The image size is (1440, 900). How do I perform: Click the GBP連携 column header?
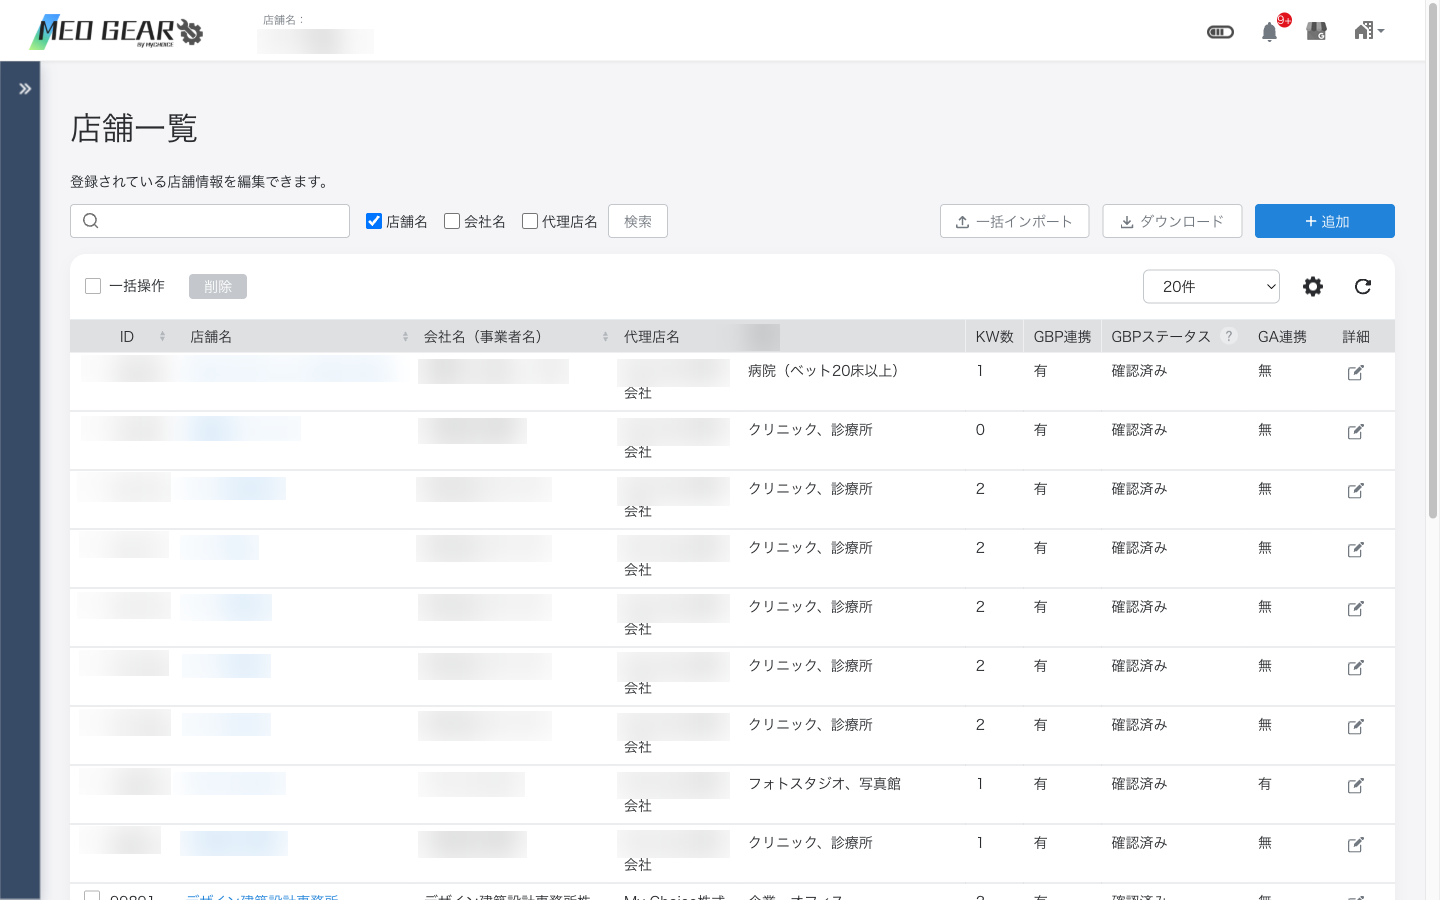(1062, 337)
